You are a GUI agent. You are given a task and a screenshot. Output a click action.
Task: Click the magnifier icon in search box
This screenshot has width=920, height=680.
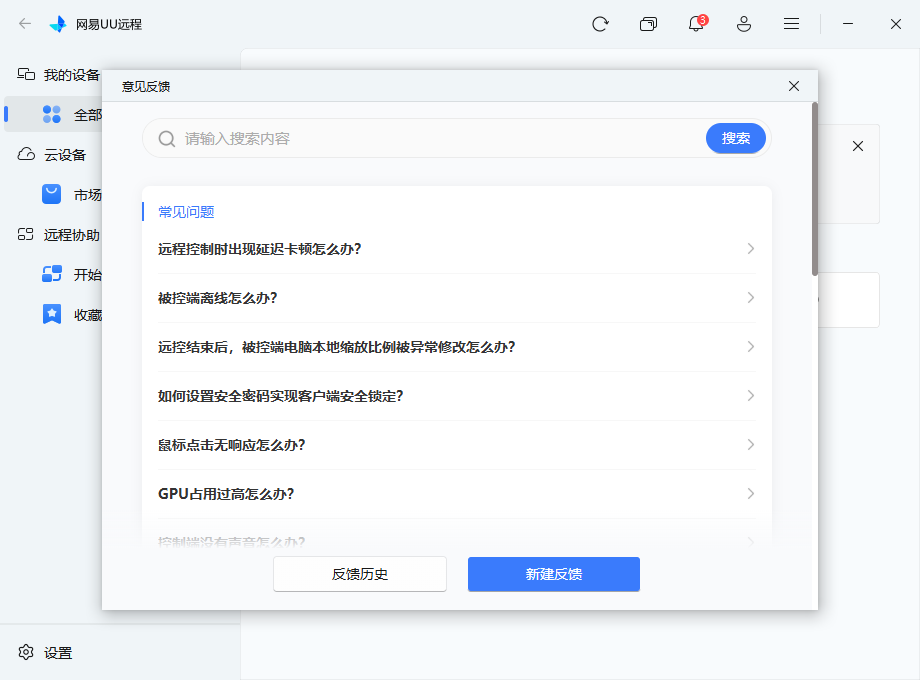click(167, 138)
